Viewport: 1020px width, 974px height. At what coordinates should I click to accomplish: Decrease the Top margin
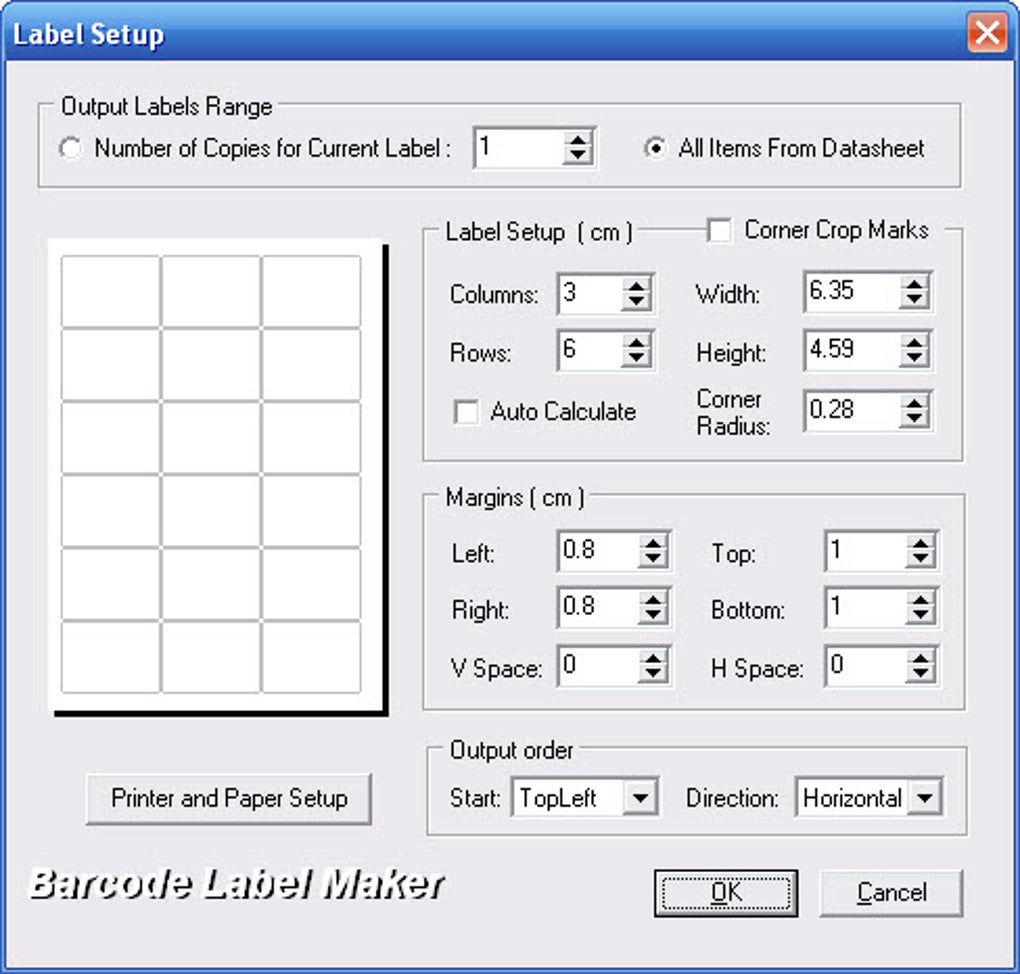920,560
